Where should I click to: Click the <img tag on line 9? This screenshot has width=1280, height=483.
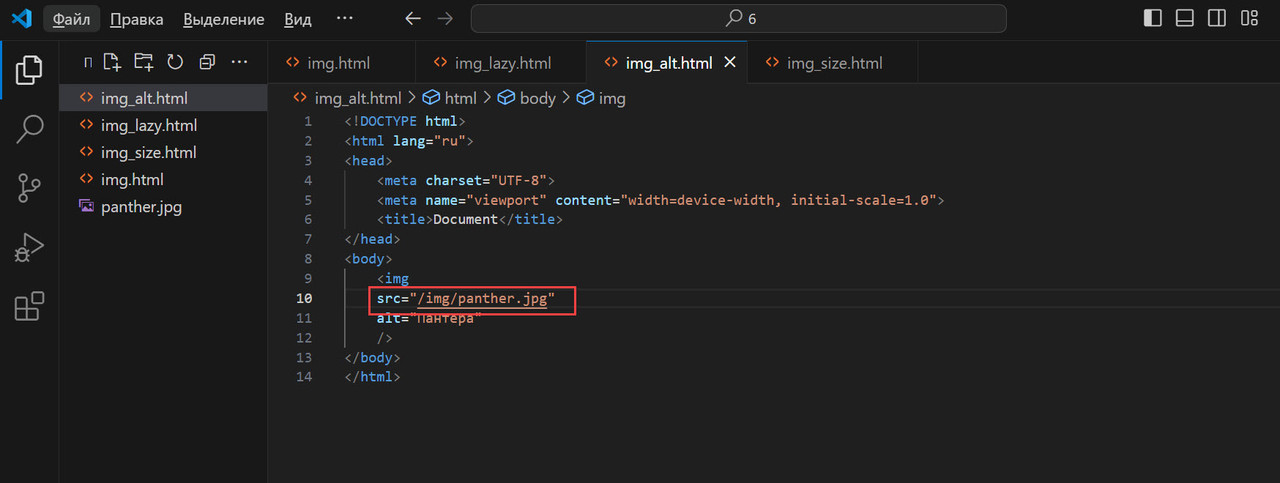(x=393, y=278)
